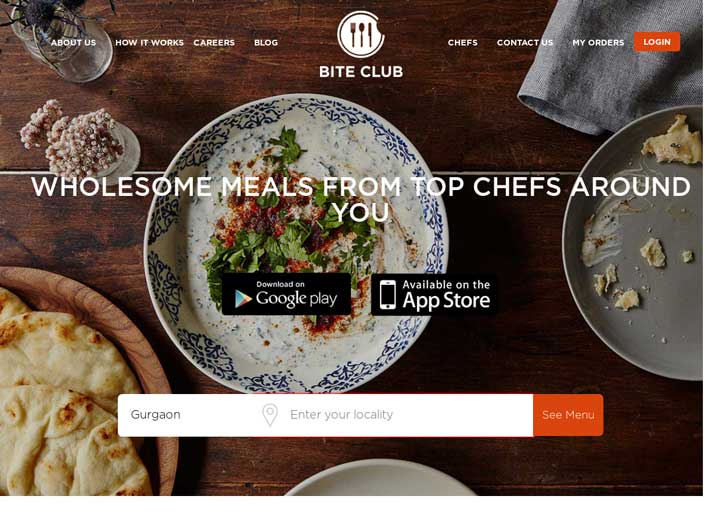Click the orange Login button

point(657,42)
